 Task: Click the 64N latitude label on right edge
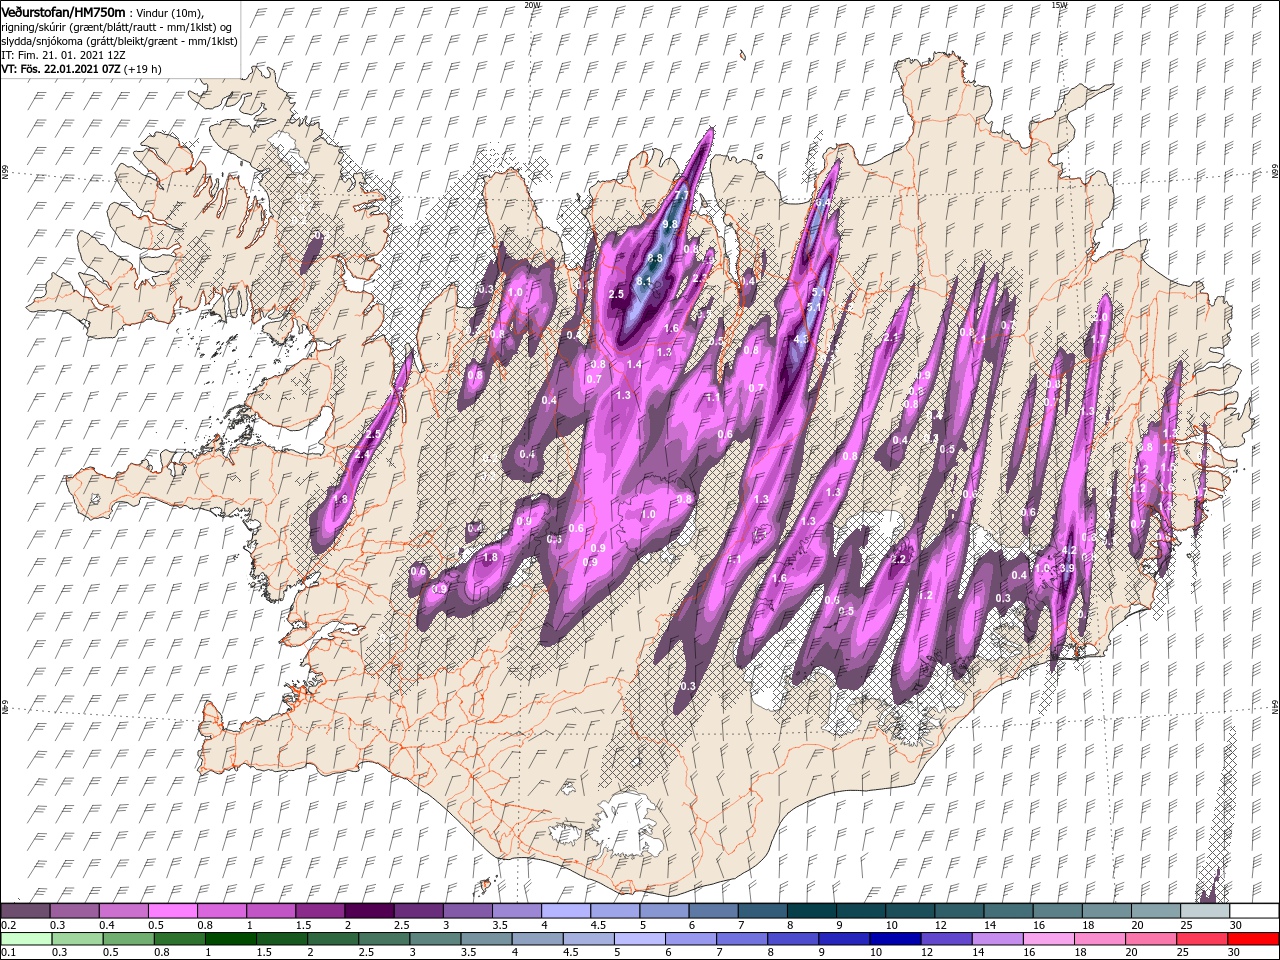1275,706
